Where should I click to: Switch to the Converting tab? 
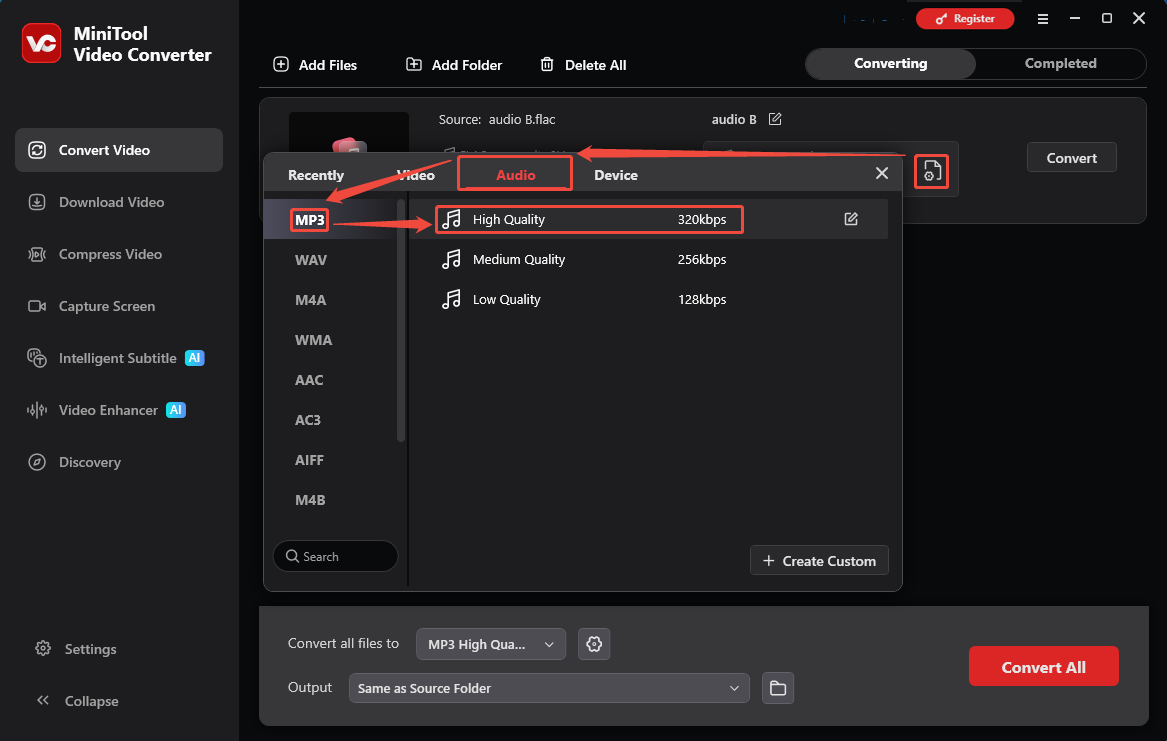[x=891, y=64]
